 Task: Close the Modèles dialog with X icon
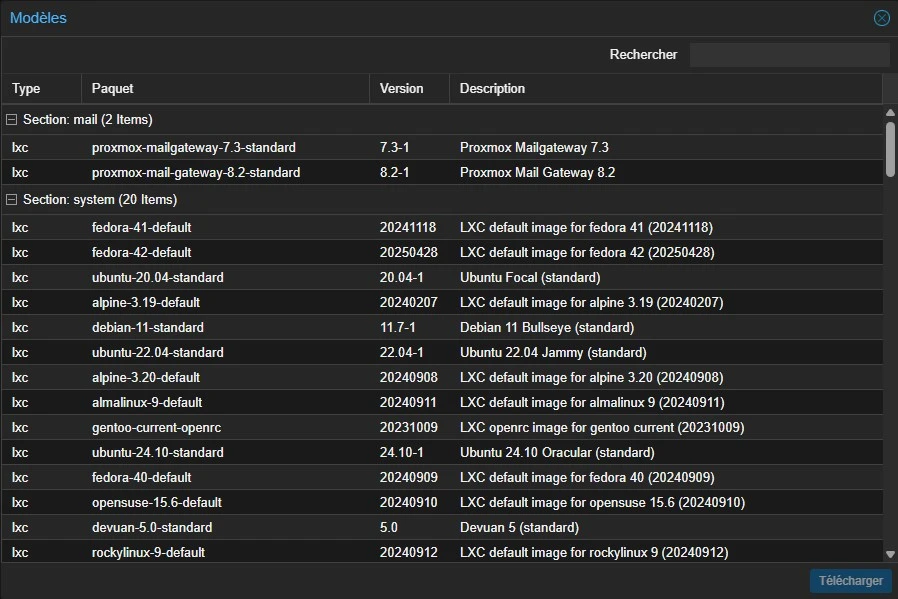881,18
